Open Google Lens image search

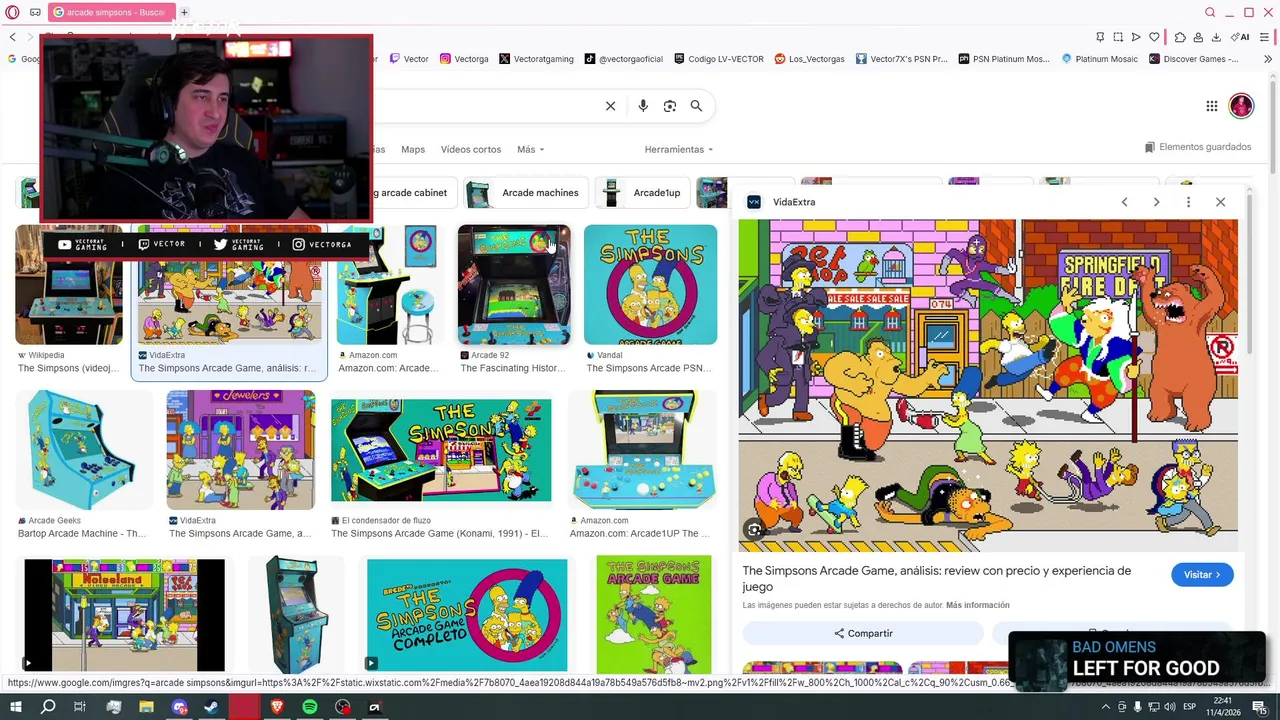click(x=670, y=106)
